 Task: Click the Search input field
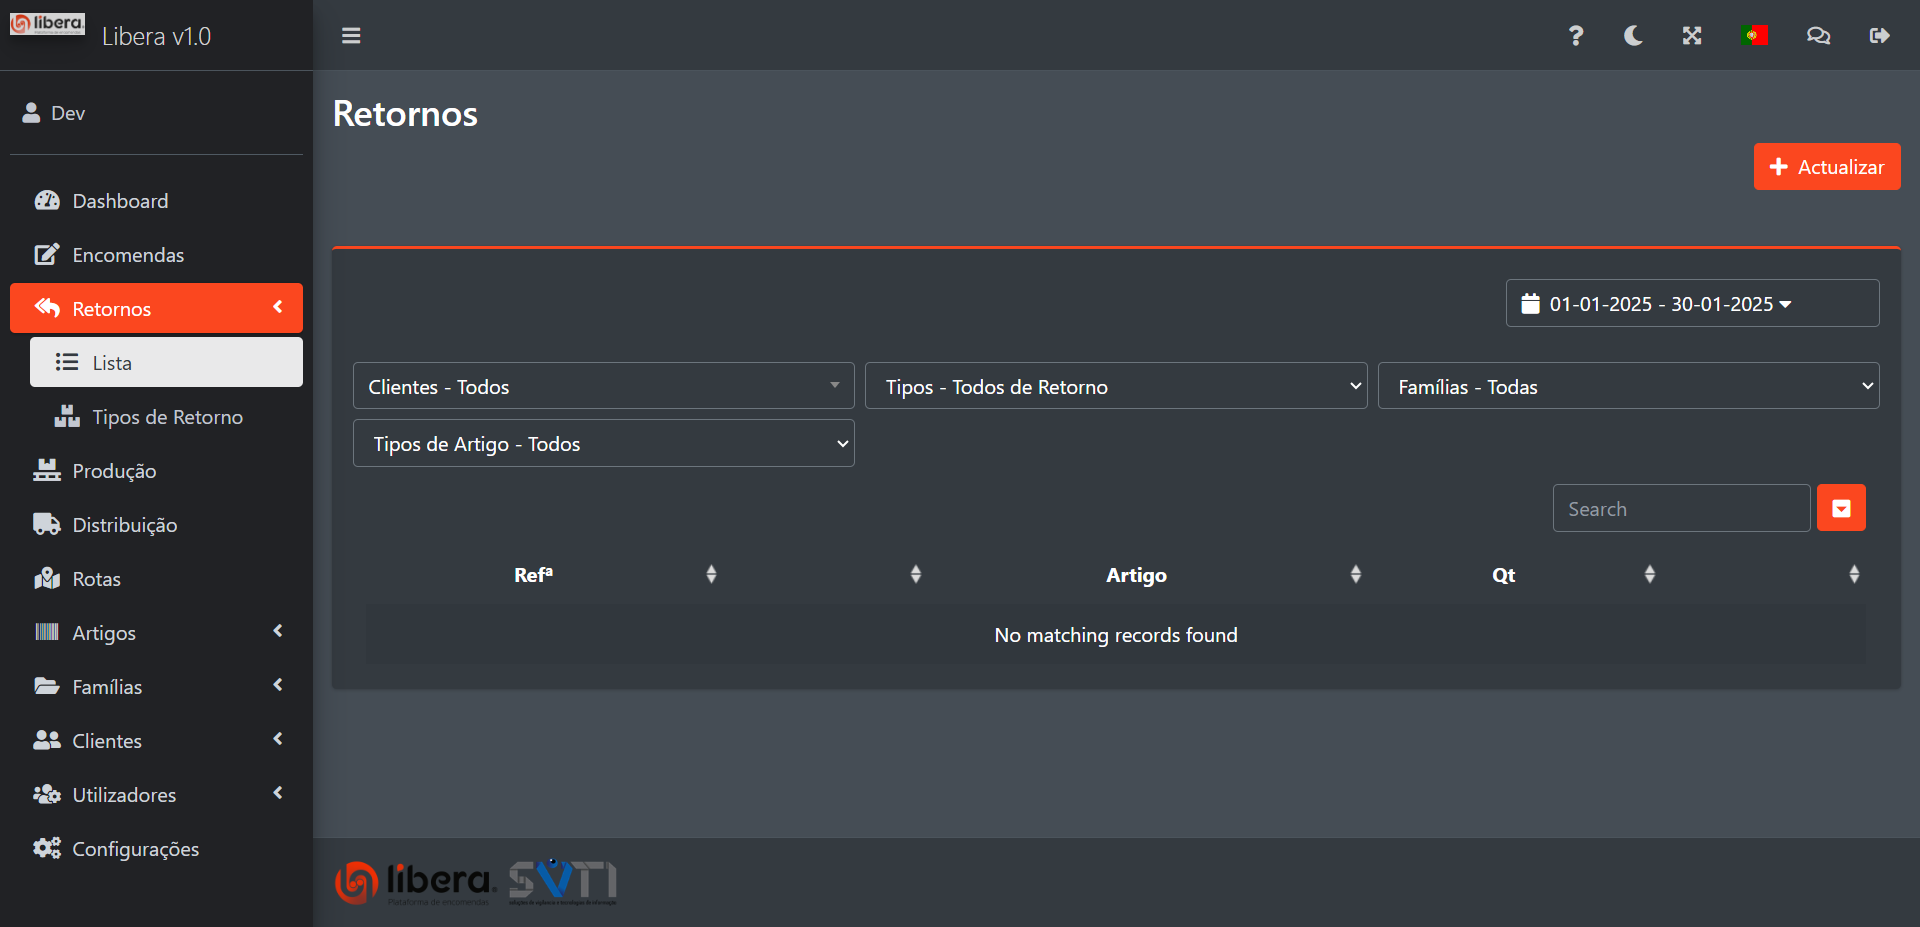[1681, 509]
